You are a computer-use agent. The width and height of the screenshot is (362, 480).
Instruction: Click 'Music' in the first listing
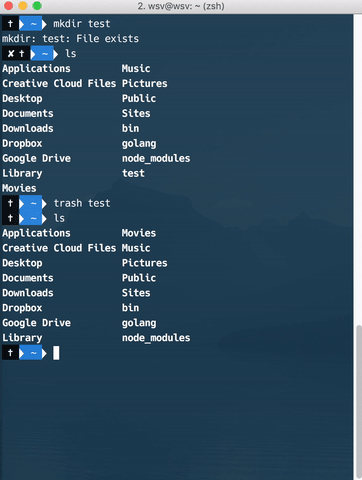pyautogui.click(x=136, y=69)
